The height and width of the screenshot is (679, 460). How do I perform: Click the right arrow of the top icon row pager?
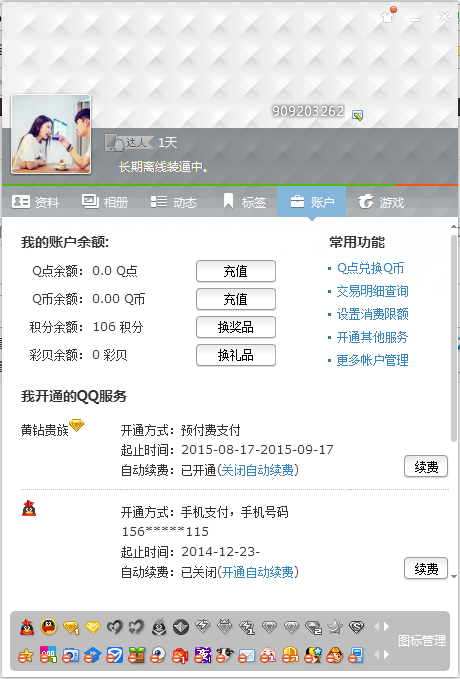(386, 626)
